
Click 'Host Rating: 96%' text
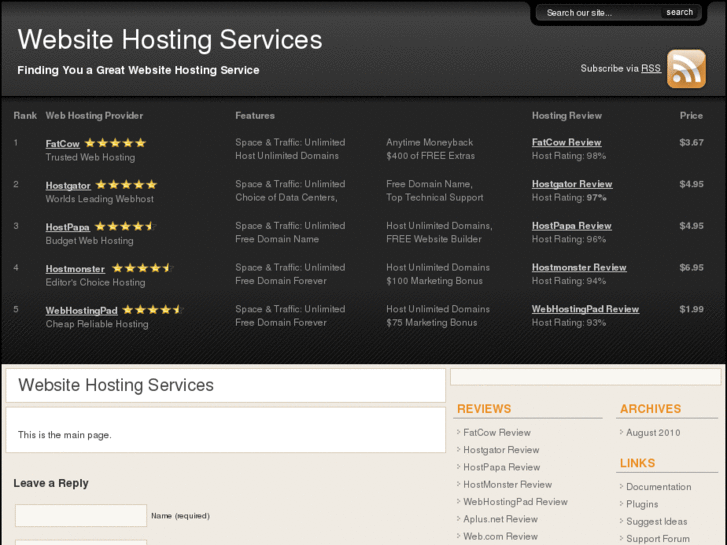click(x=569, y=239)
